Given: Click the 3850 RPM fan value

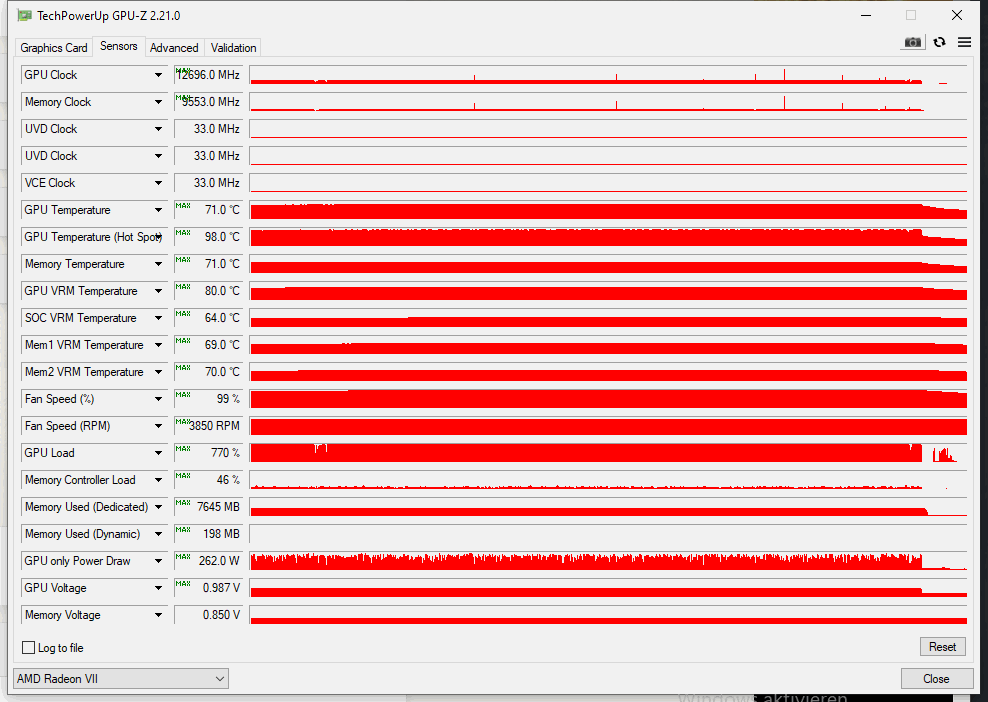Looking at the screenshot, I should coord(209,426).
